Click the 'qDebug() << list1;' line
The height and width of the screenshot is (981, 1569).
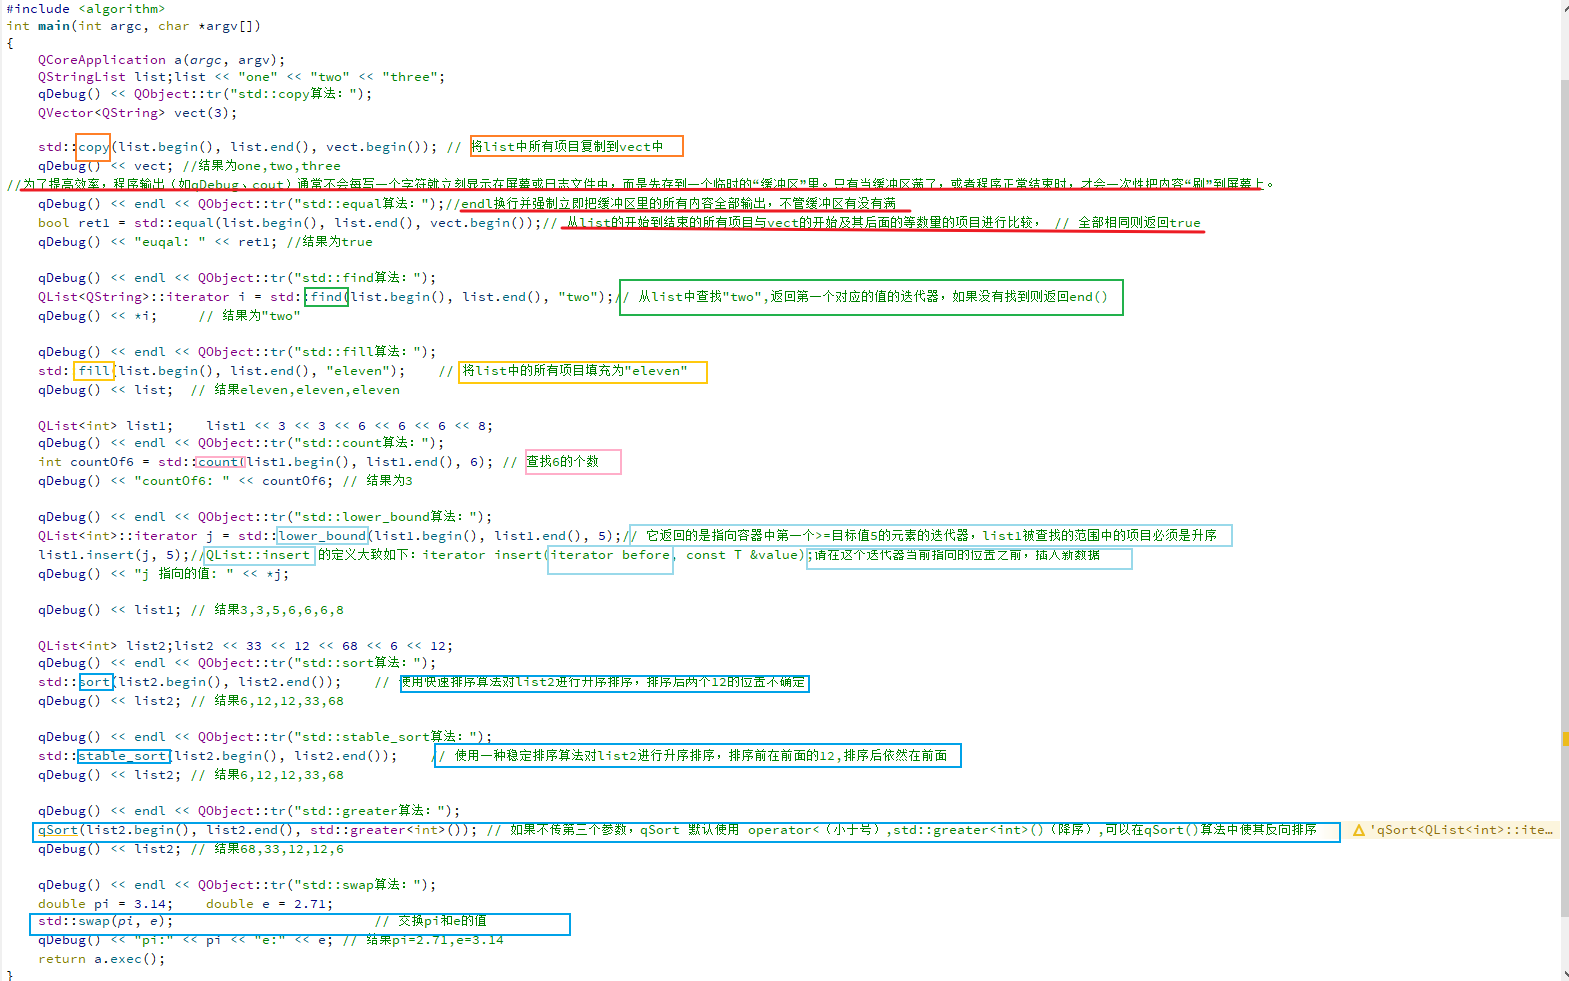click(x=110, y=610)
